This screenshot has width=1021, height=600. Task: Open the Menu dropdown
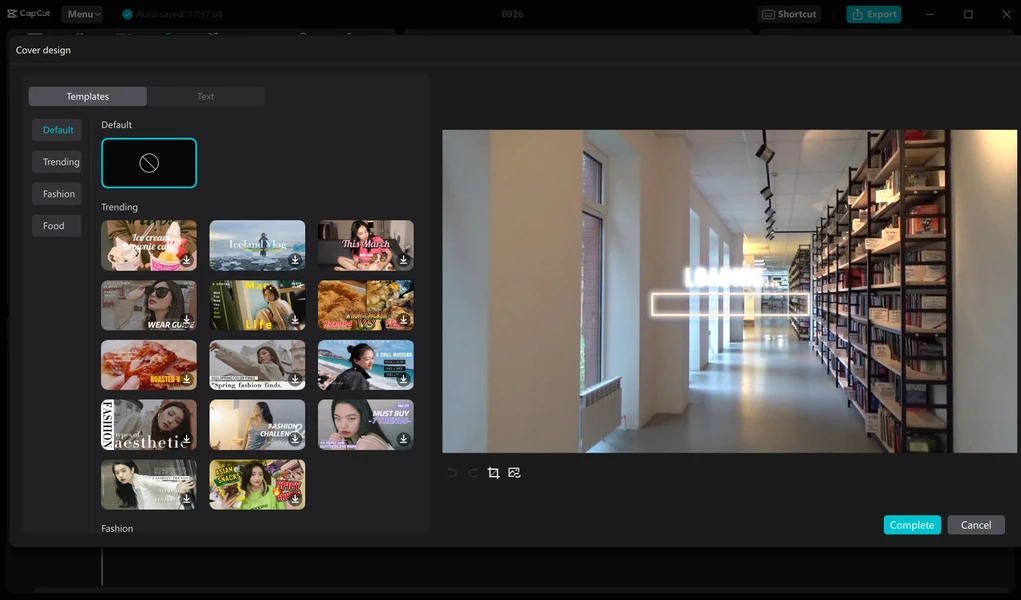point(82,14)
